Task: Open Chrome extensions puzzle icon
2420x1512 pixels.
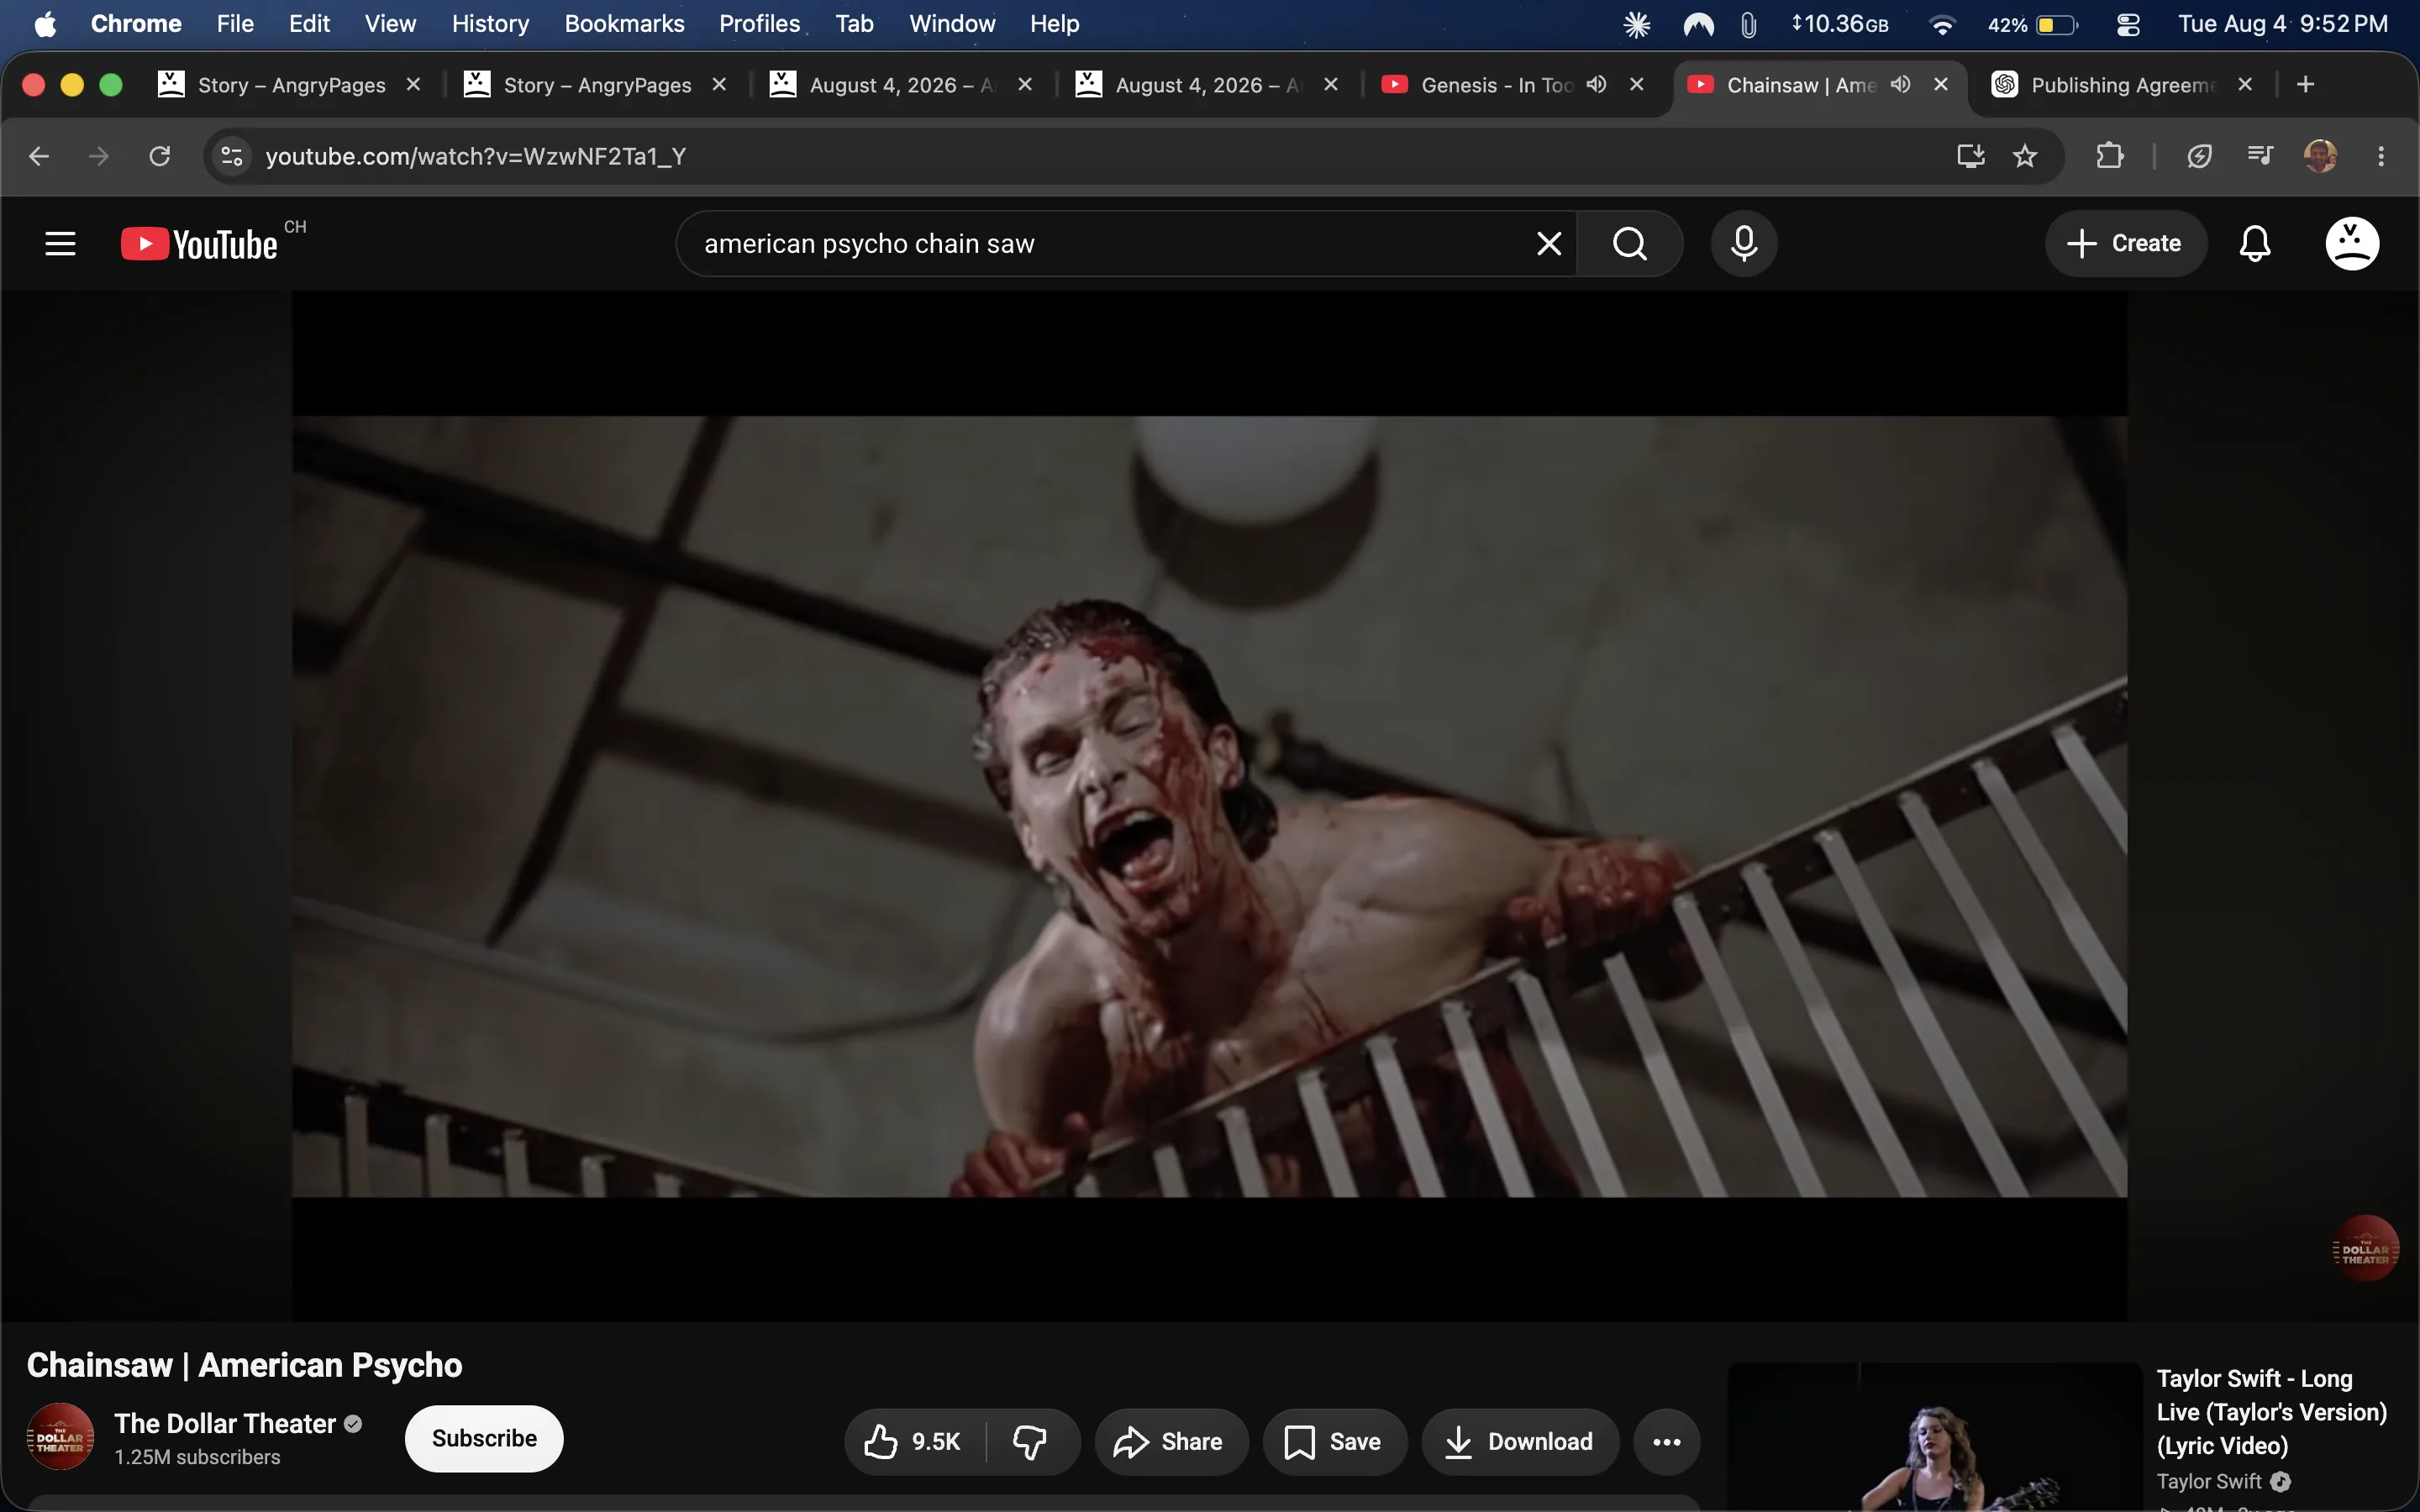Action: tap(2110, 156)
